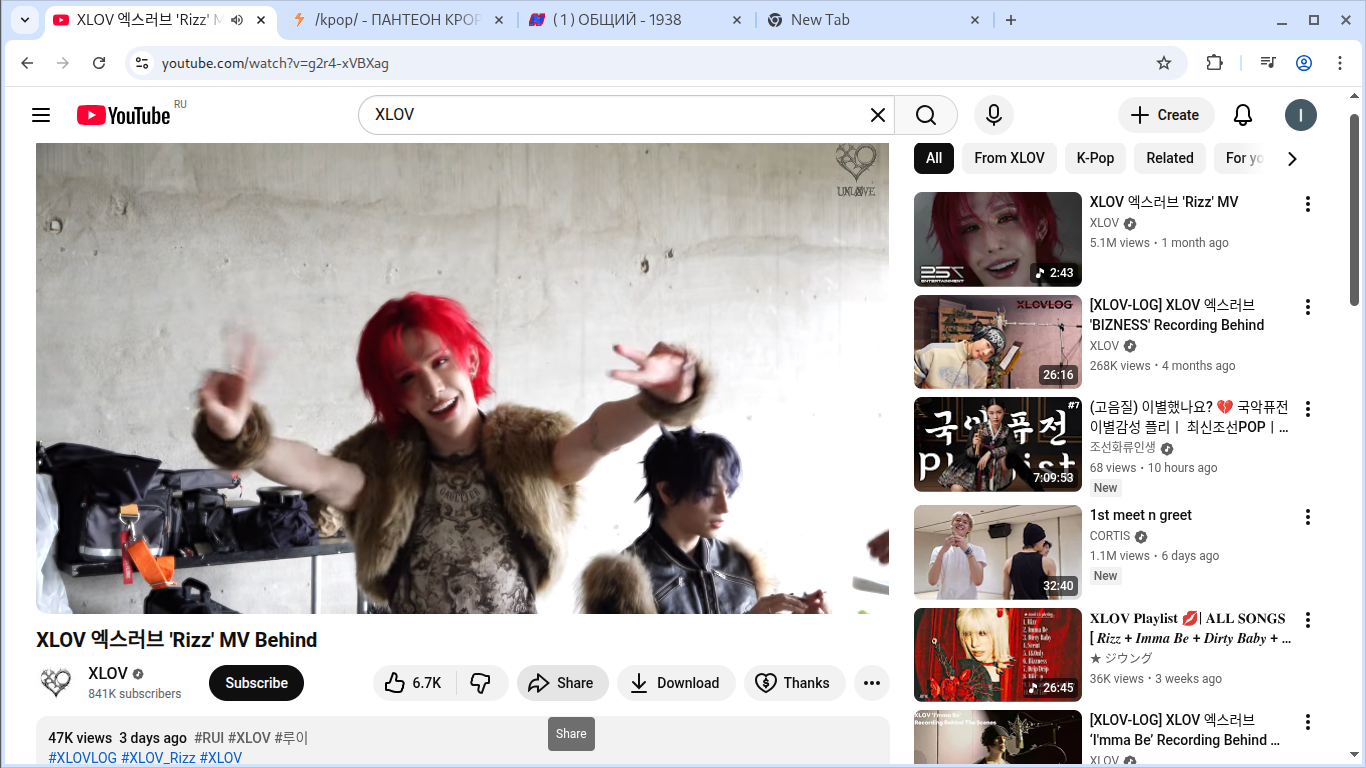The width and height of the screenshot is (1366, 768).
Task: Open the Chrome three-dot menu
Action: coord(1340,63)
